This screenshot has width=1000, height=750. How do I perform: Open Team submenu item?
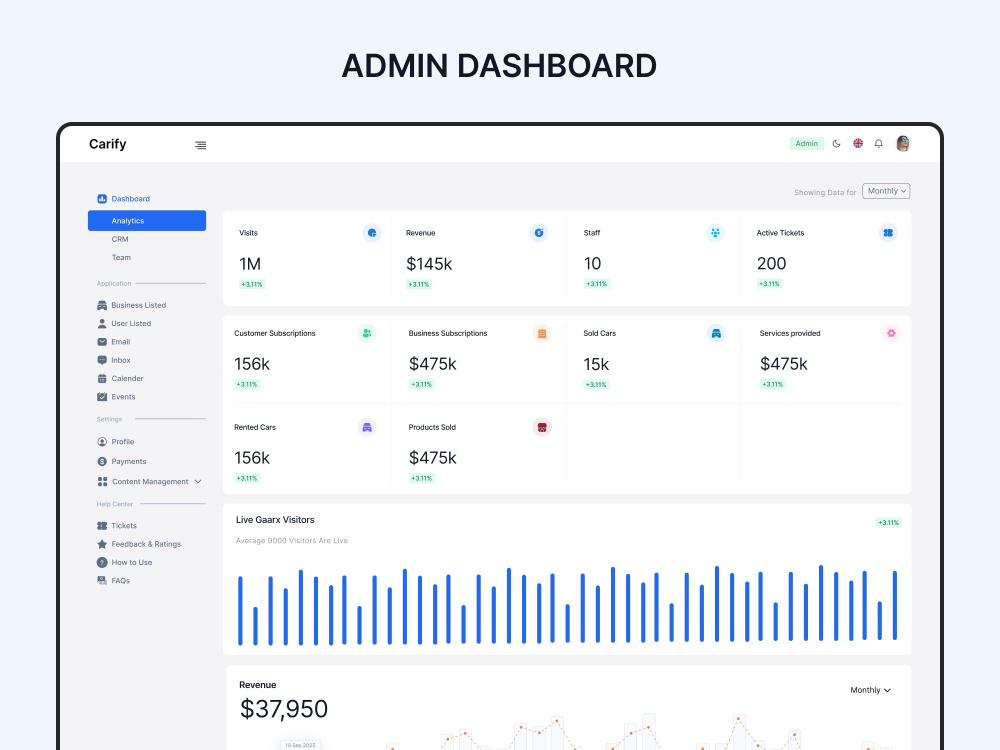coord(121,258)
